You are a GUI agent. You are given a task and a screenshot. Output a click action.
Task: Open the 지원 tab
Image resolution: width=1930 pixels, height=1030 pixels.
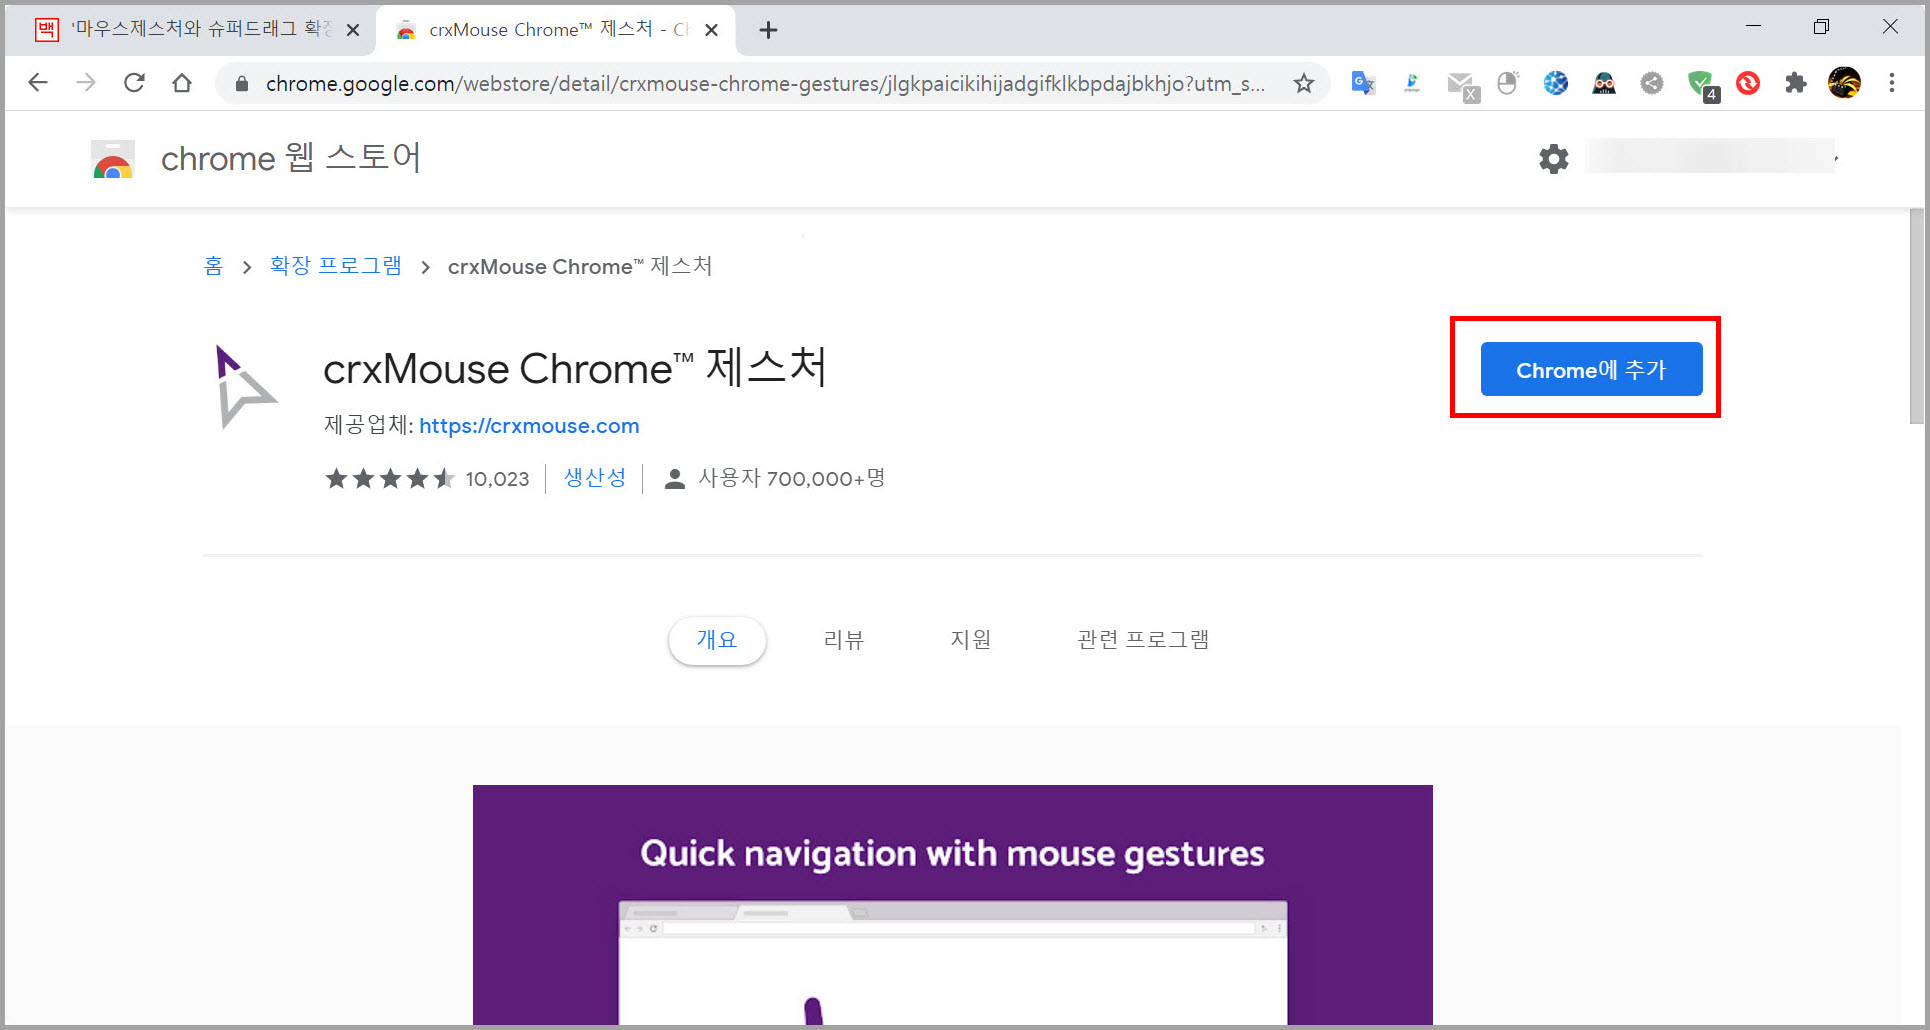click(x=971, y=640)
